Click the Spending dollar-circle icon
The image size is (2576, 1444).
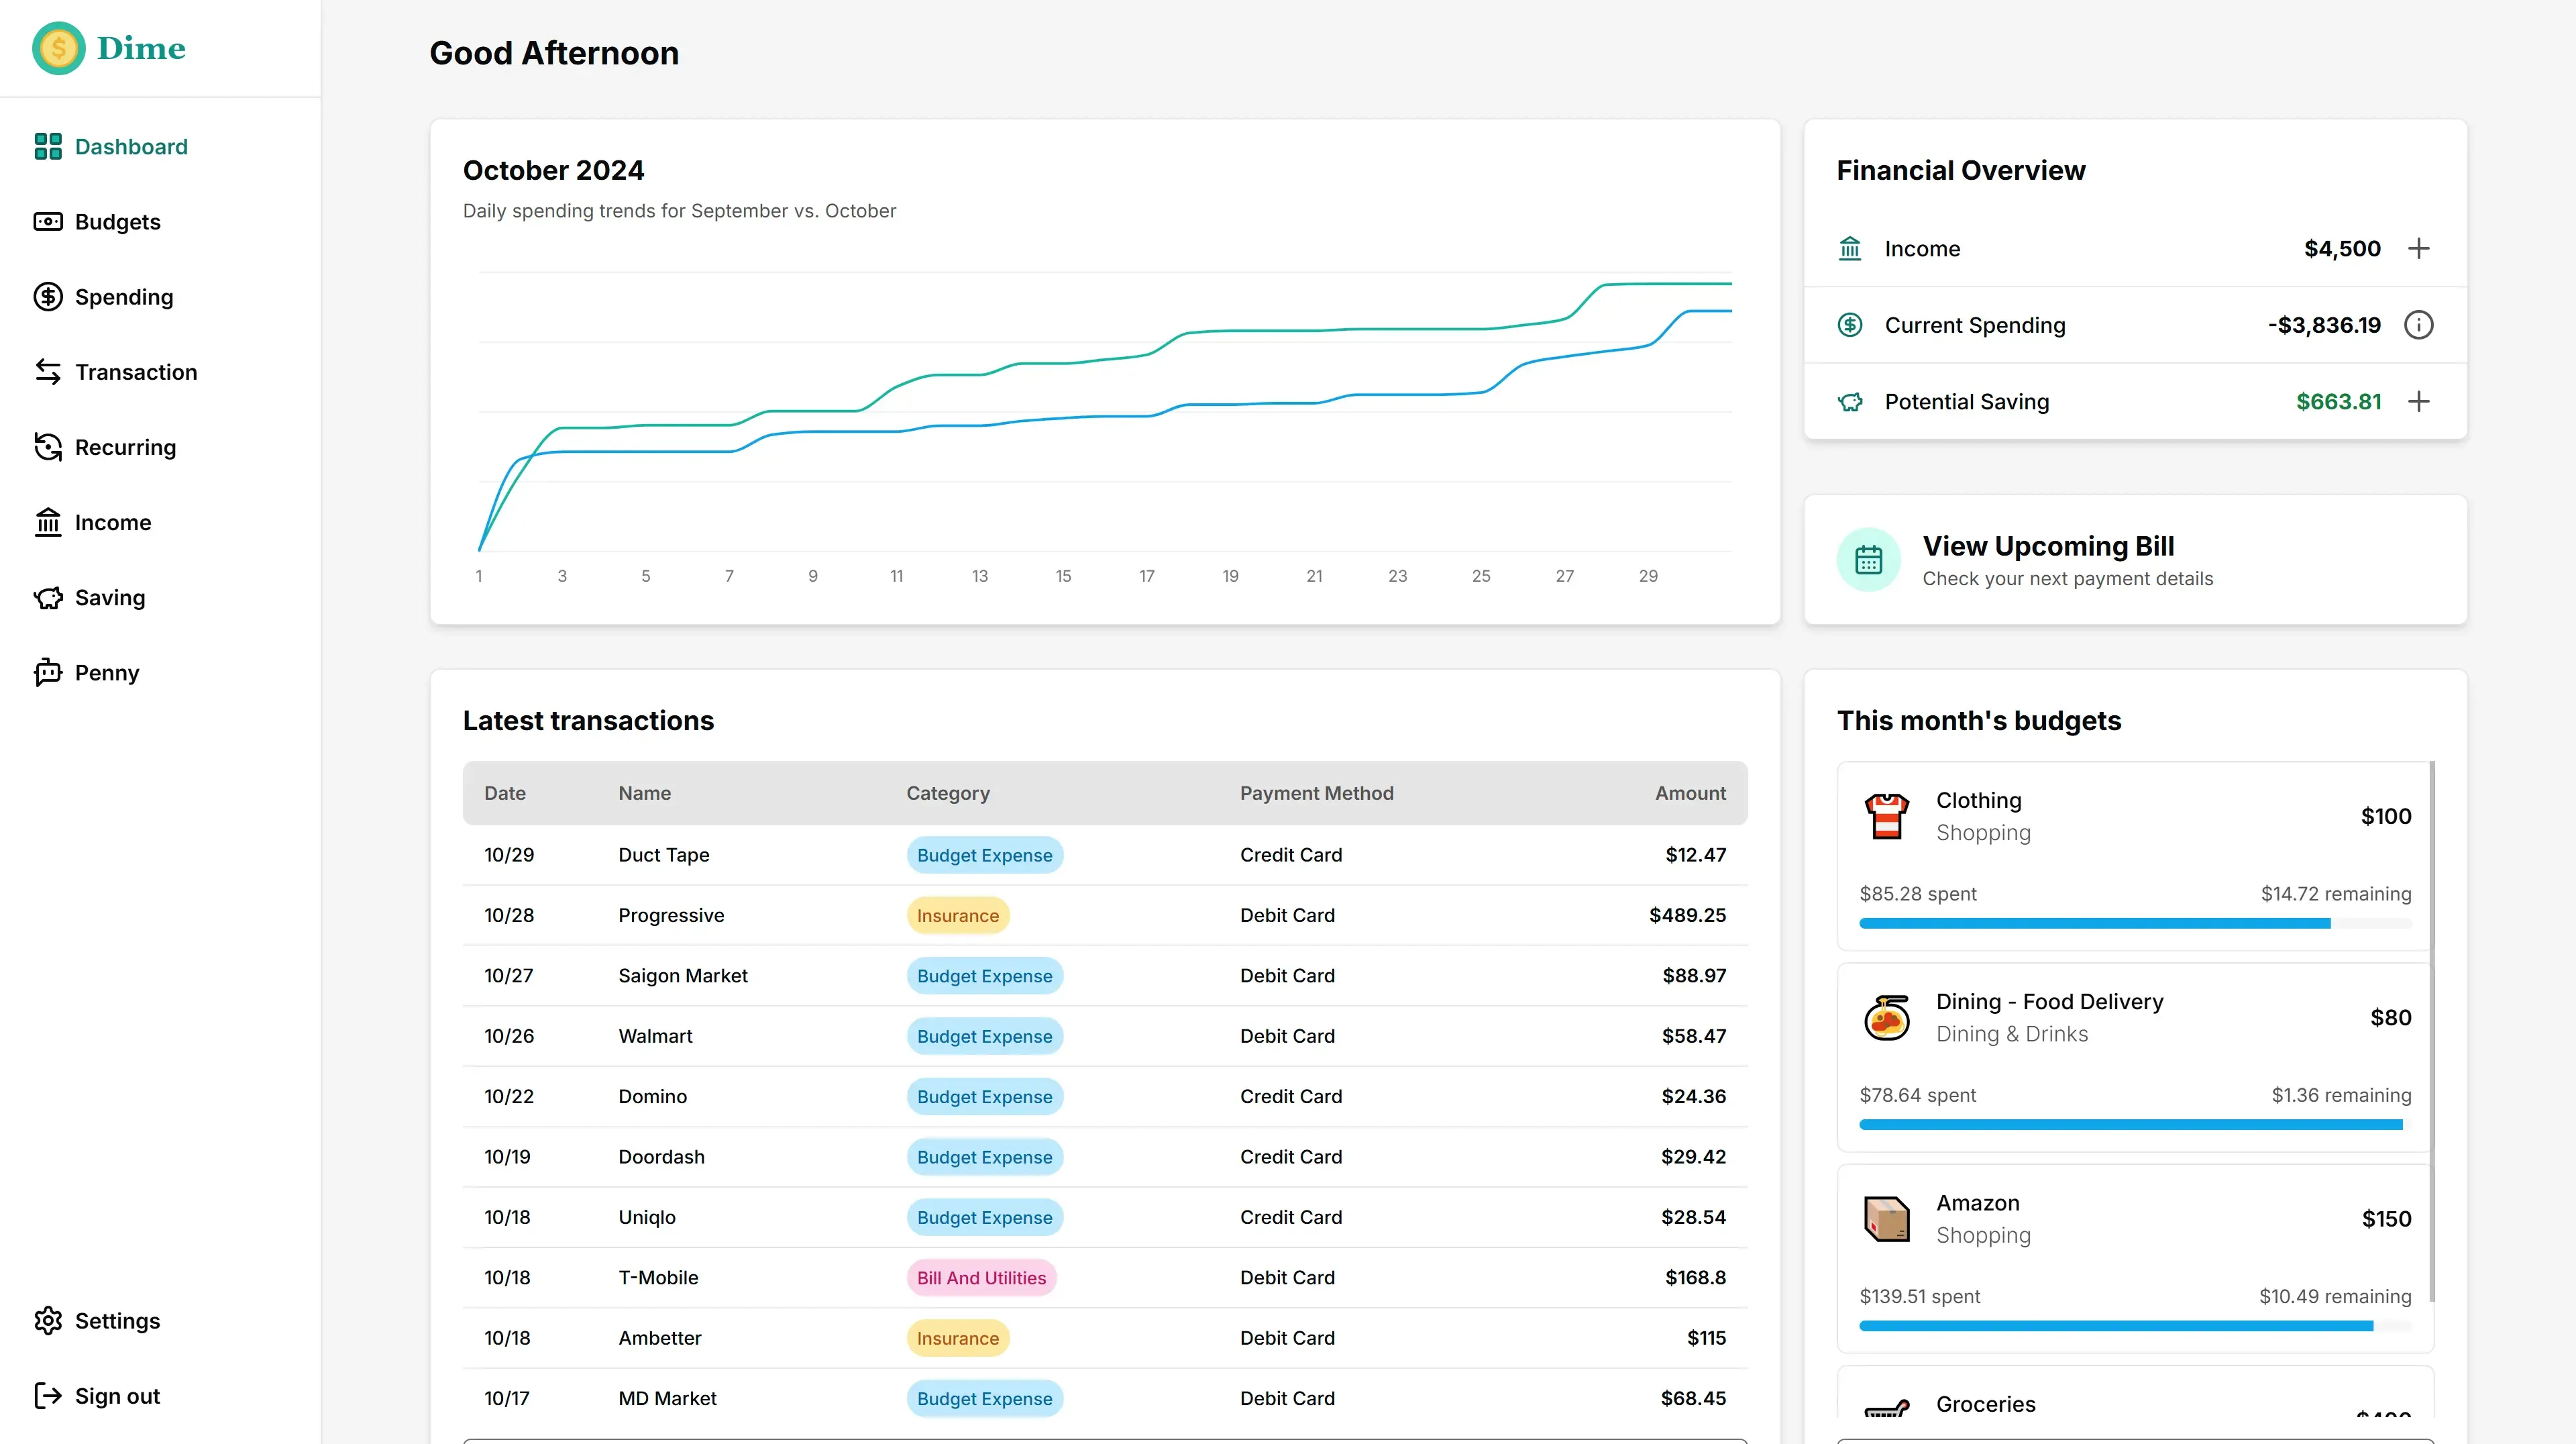coord(48,297)
